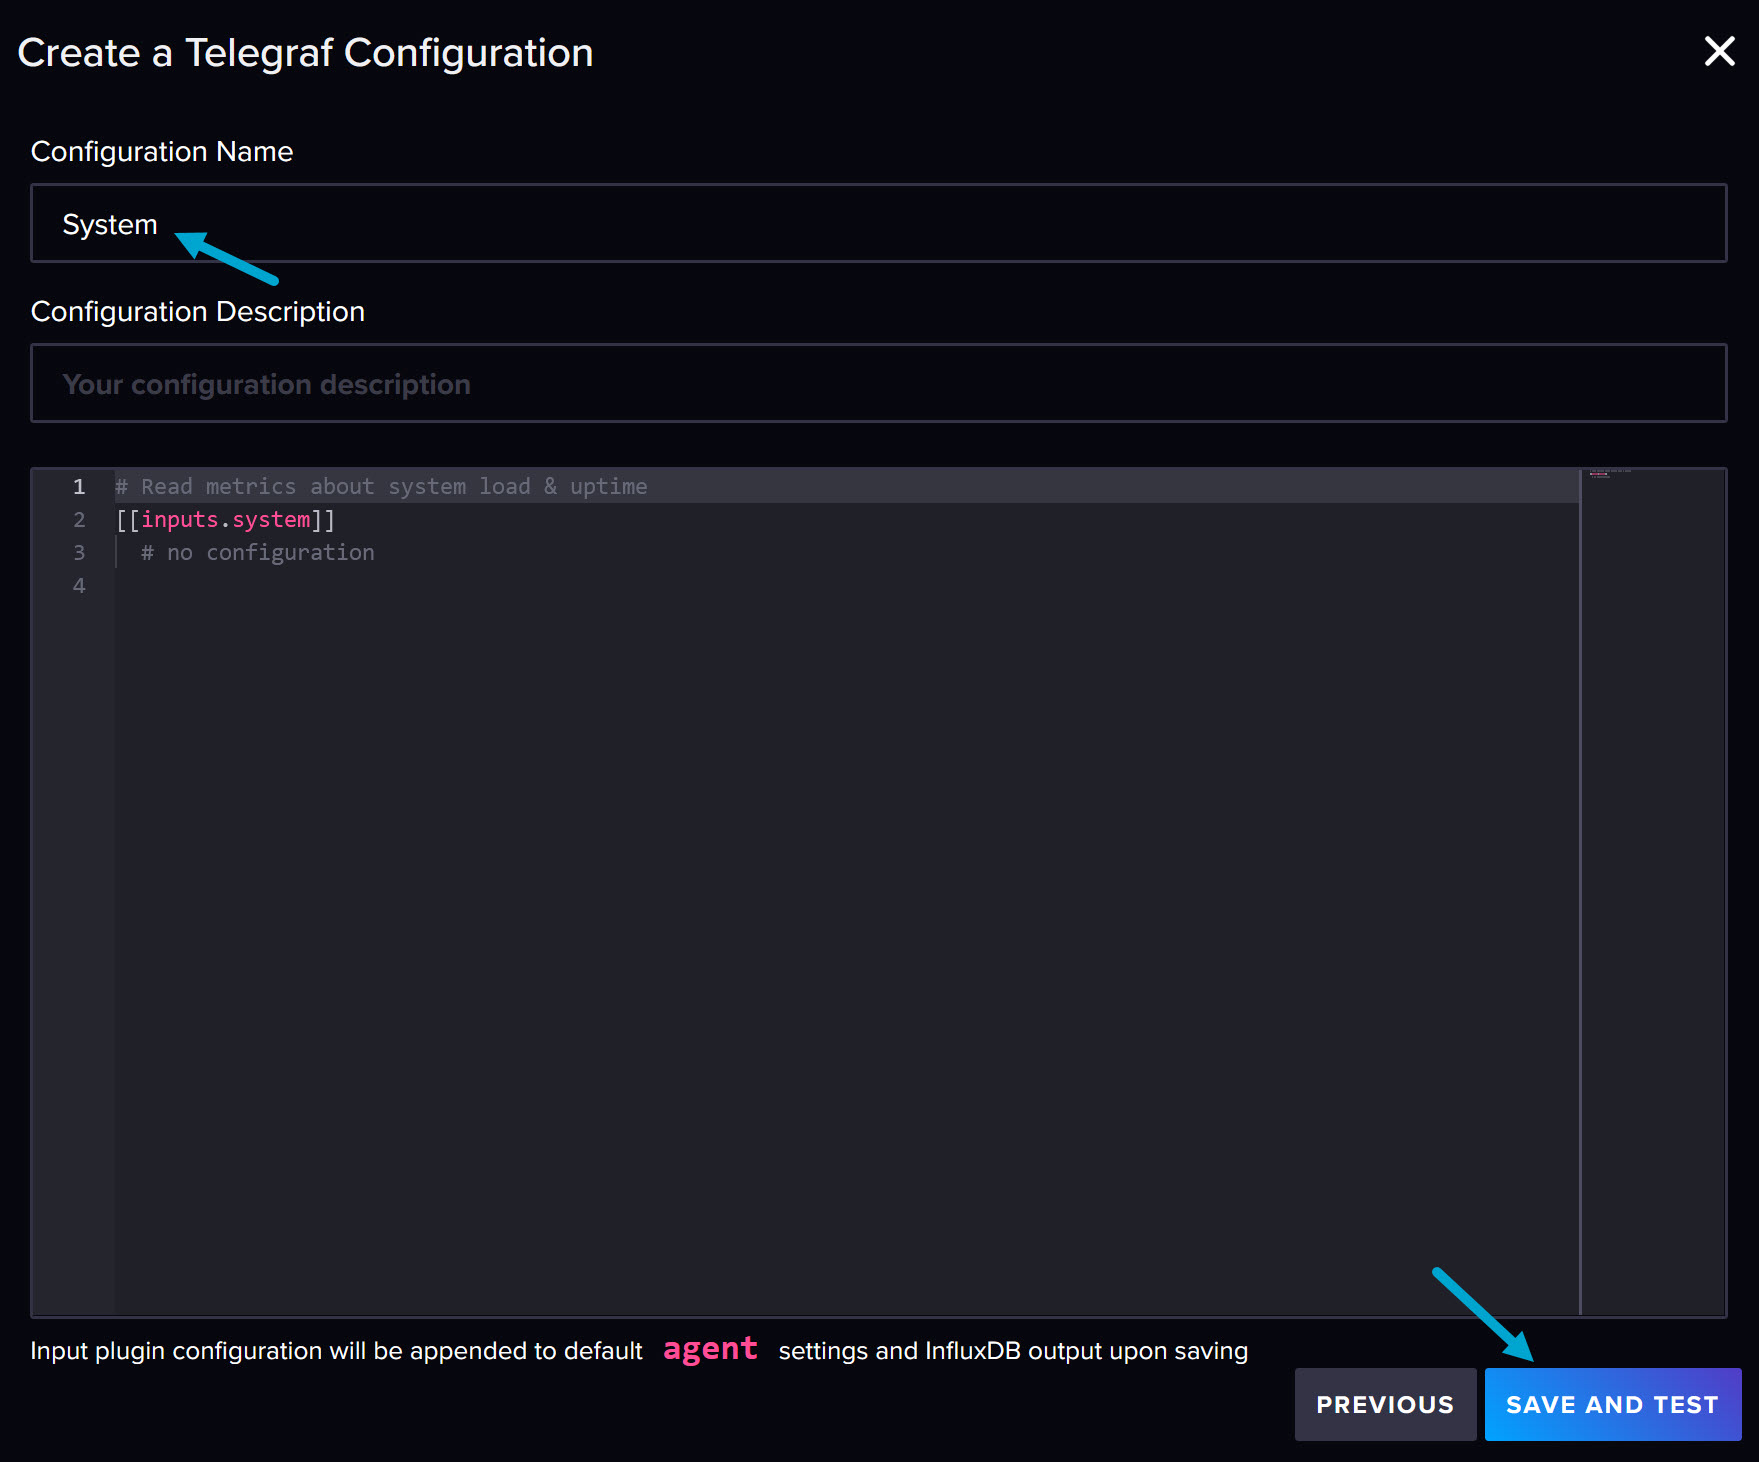
Task: Click line number 1 in the gutter
Action: tap(79, 486)
